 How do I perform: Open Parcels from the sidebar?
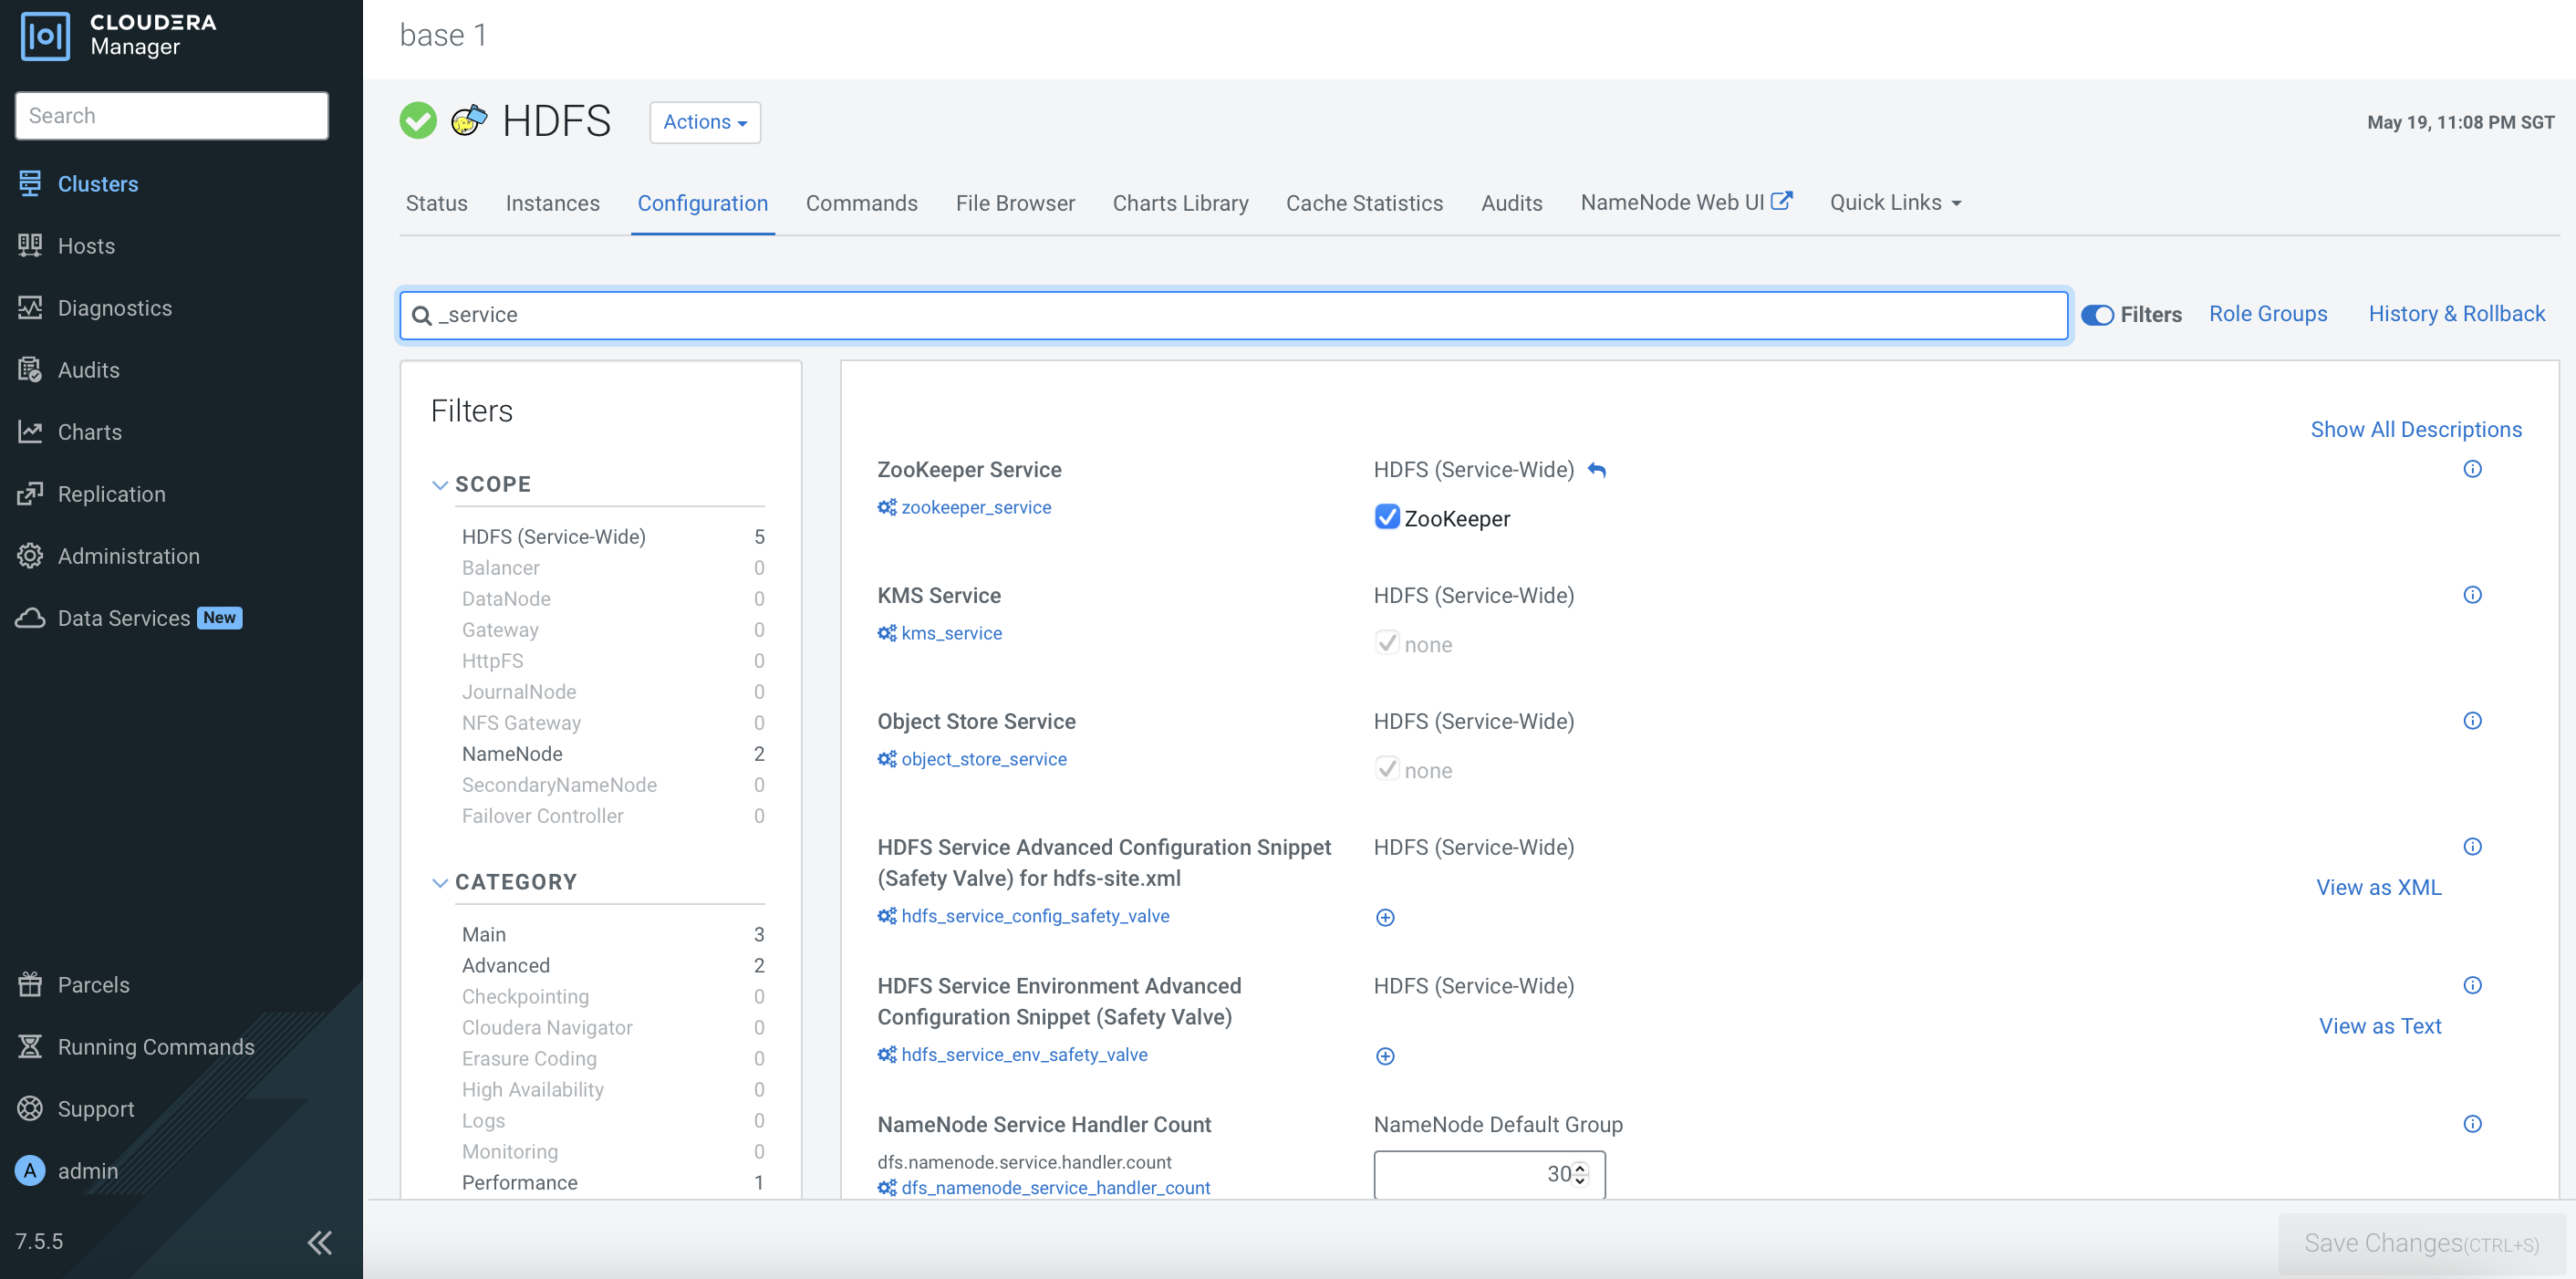click(93, 984)
